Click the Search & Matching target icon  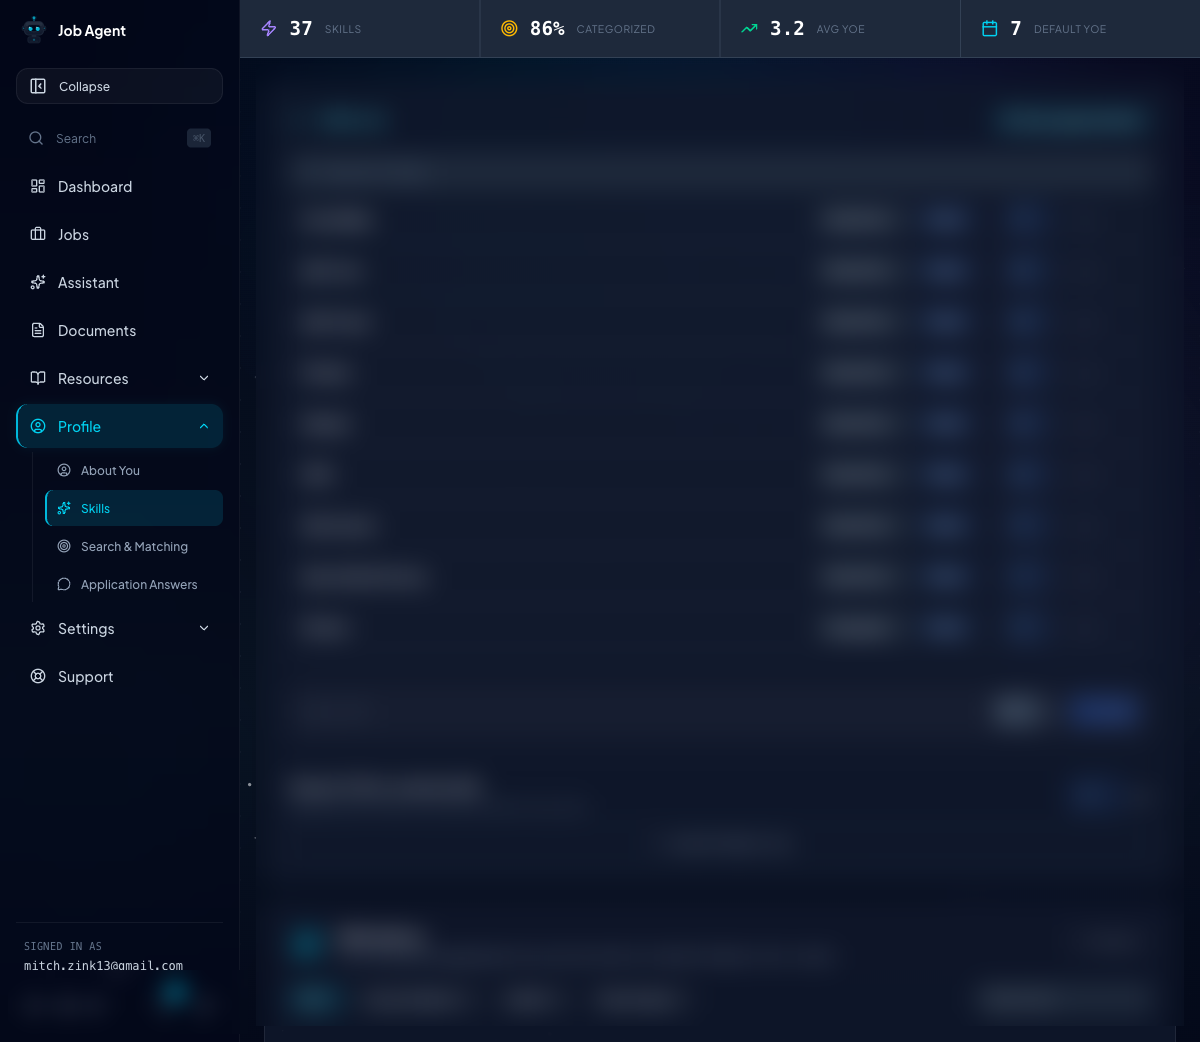[x=64, y=546]
